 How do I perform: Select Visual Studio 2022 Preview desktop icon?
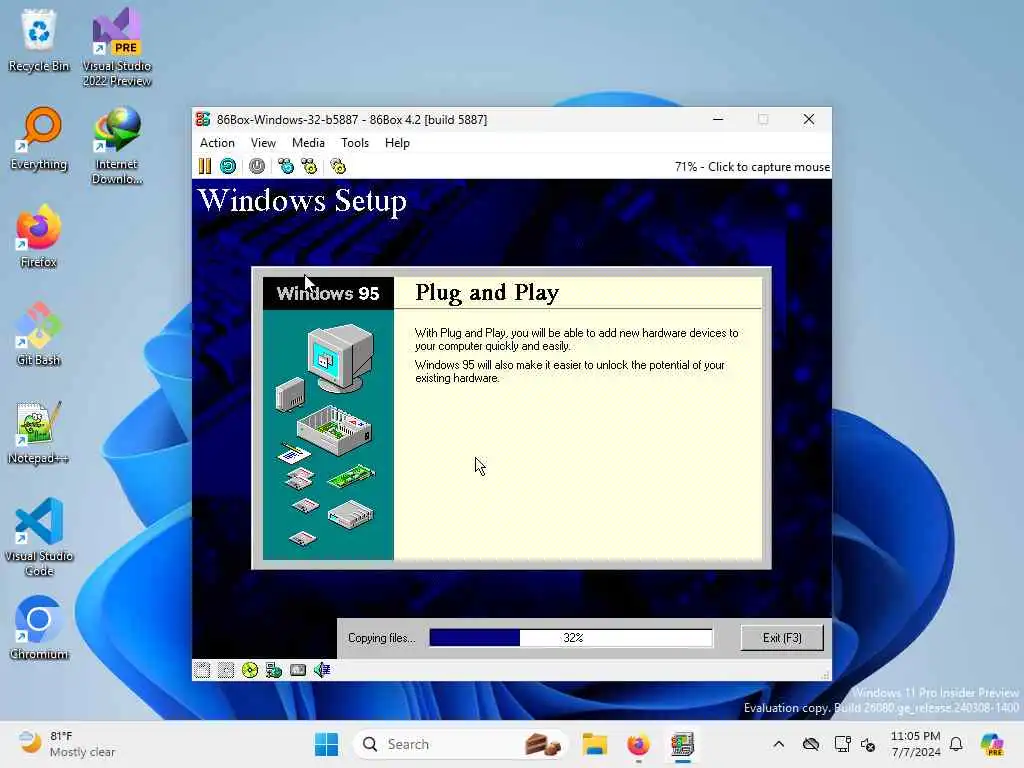point(117,47)
